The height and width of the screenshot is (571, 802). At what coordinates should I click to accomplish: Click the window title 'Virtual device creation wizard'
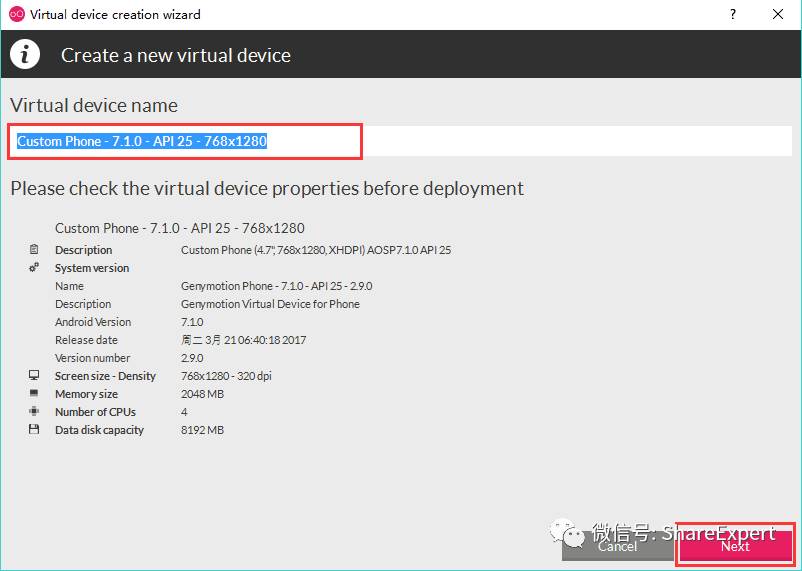pyautogui.click(x=115, y=14)
